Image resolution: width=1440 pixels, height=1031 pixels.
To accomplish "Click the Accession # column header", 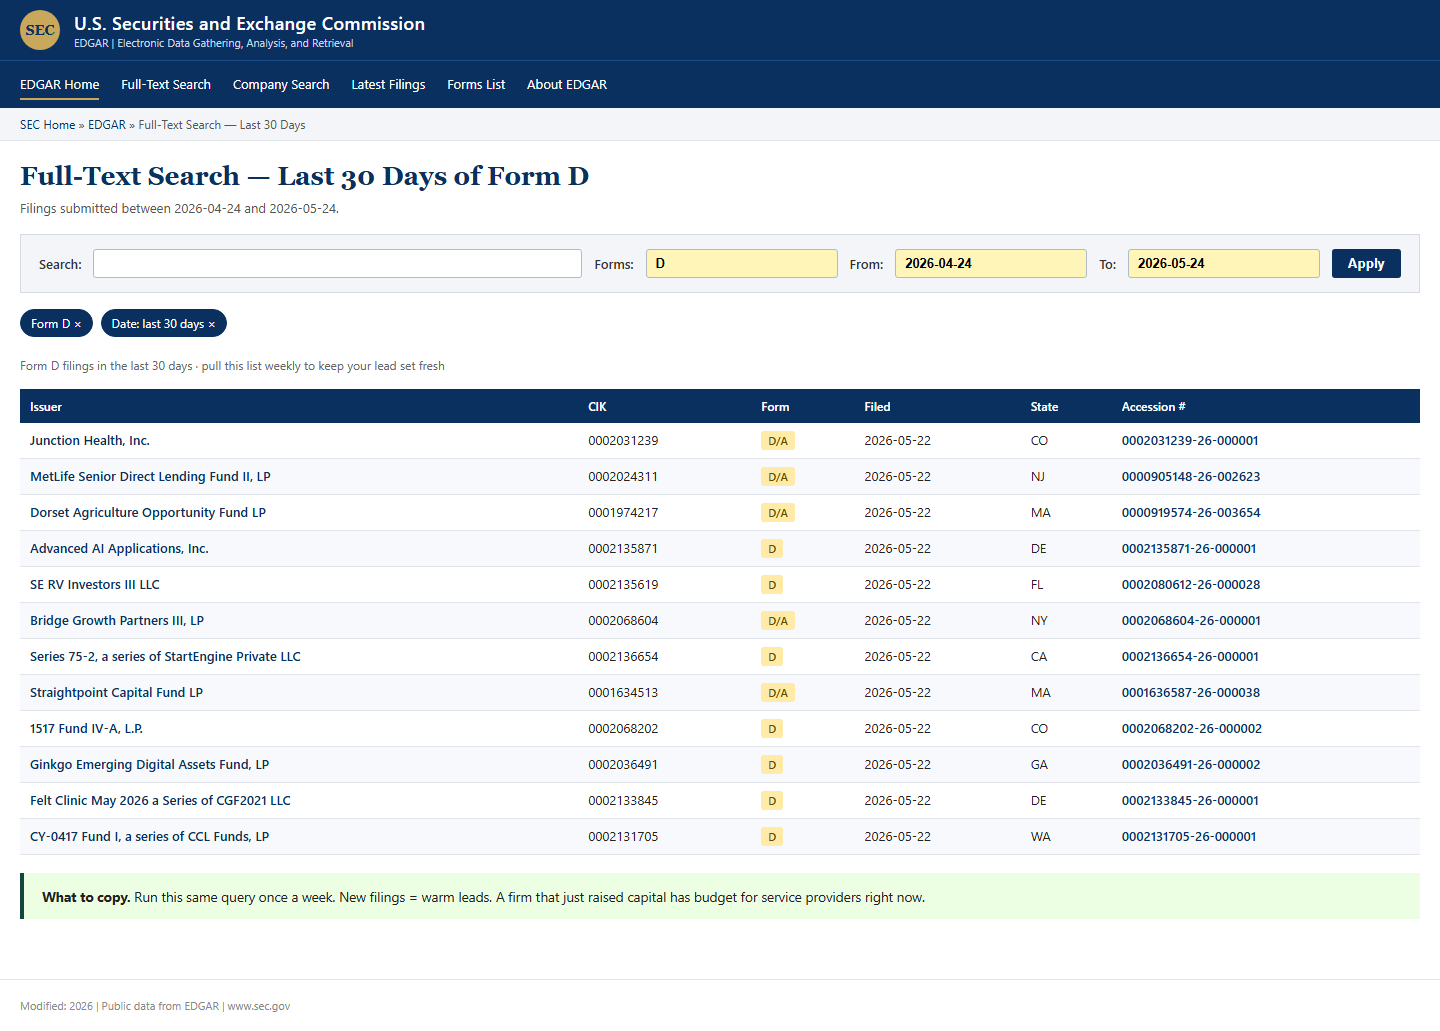I will coord(1153,407).
